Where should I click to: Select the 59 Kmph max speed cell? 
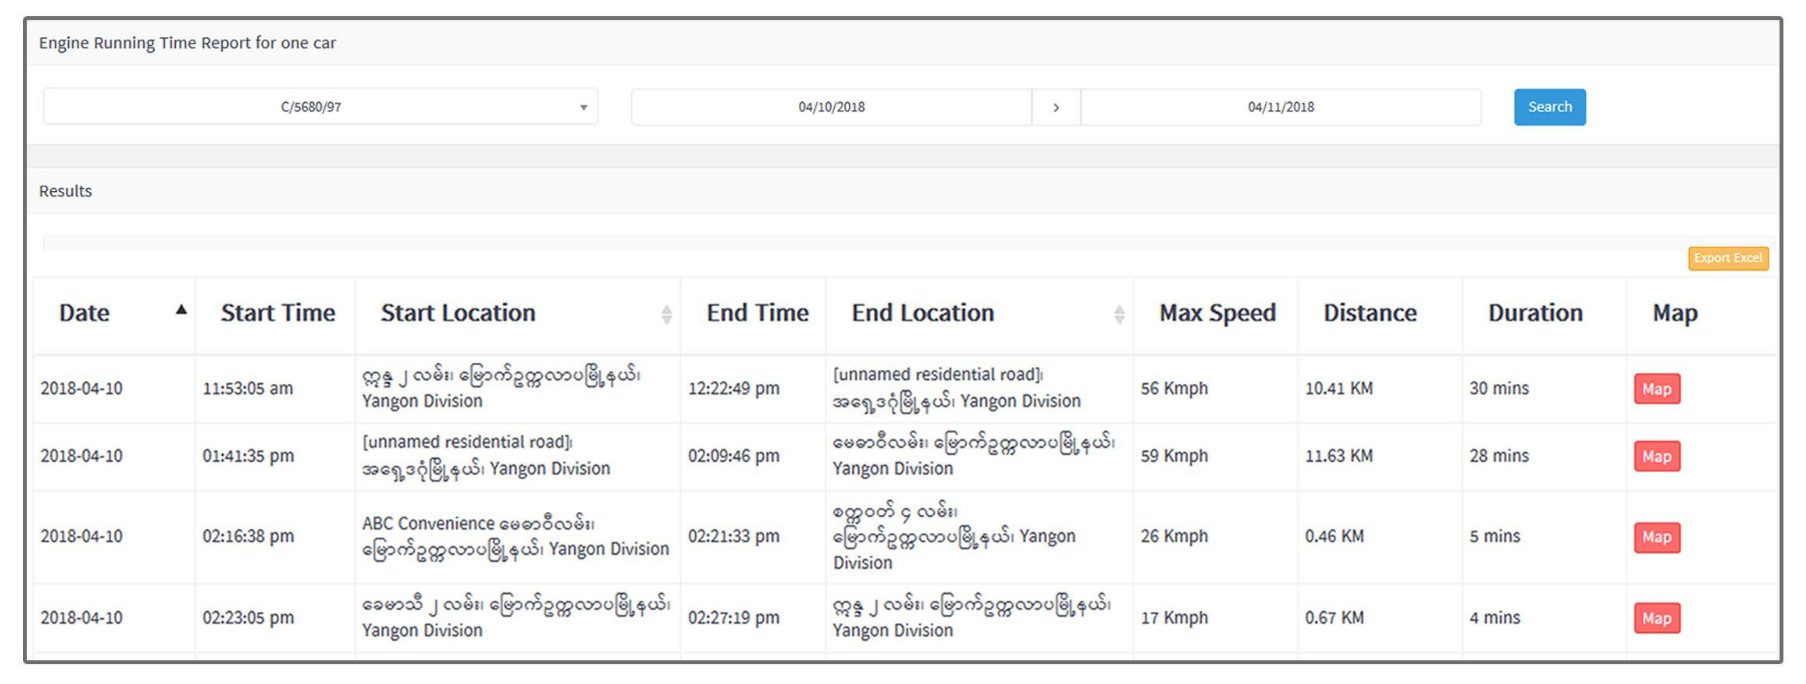click(1174, 456)
